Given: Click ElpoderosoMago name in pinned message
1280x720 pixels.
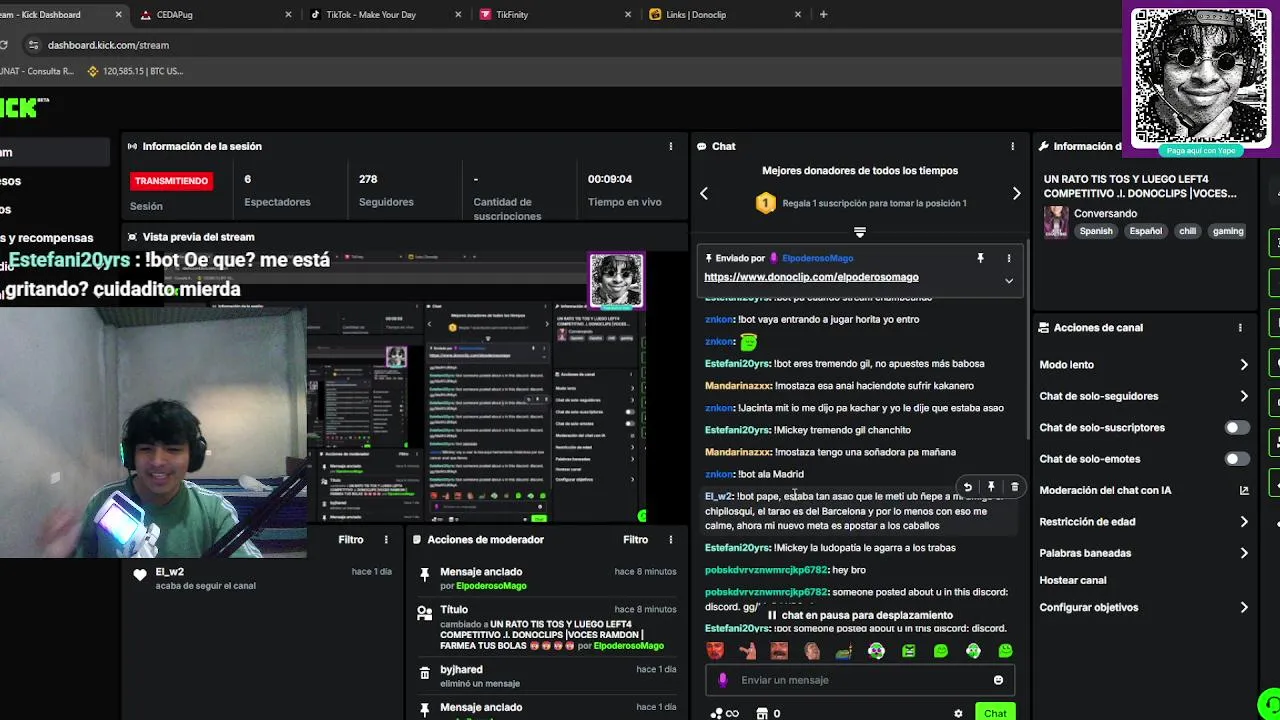Looking at the screenshot, I should coord(817,258).
